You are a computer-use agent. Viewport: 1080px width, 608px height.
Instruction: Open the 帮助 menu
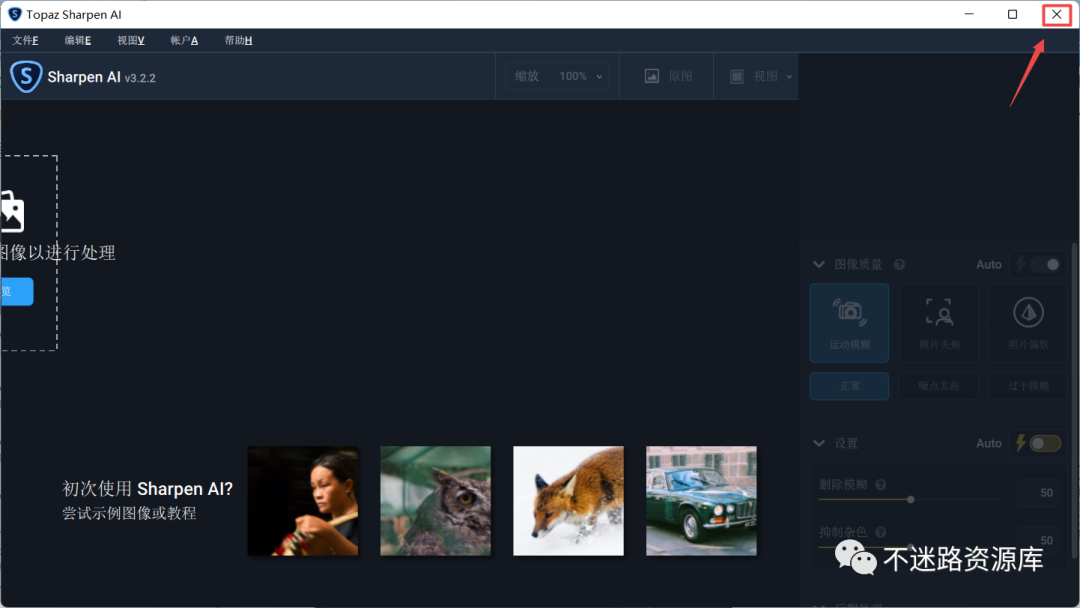[x=238, y=41]
